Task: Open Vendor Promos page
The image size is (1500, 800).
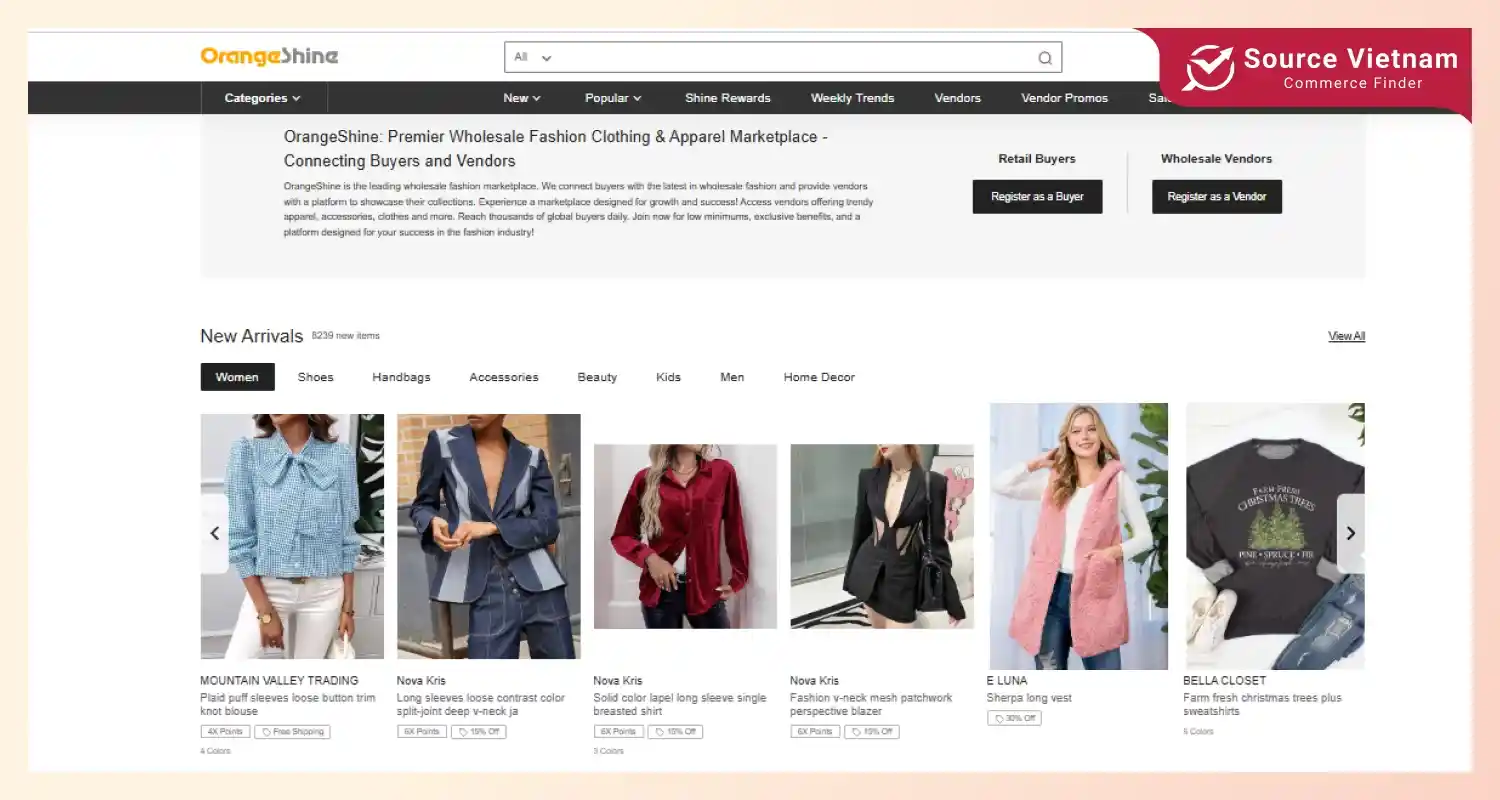Action: pos(1064,98)
